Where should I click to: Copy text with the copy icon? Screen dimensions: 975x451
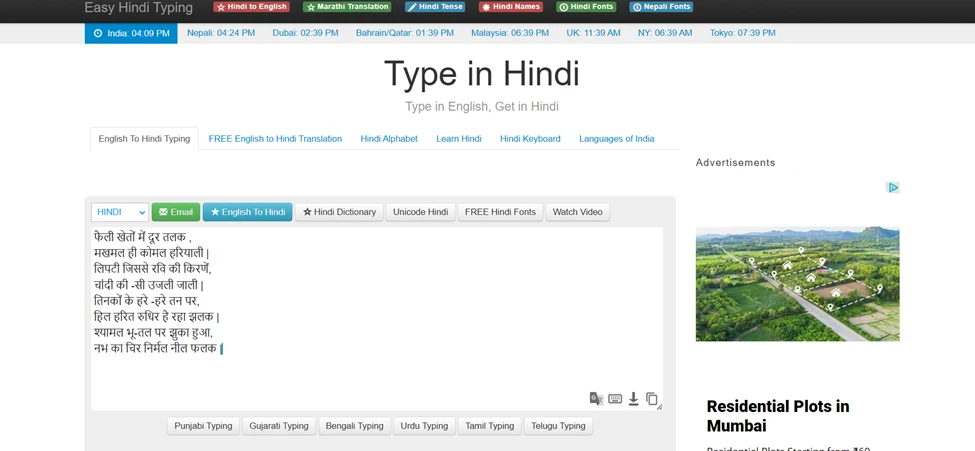point(651,399)
